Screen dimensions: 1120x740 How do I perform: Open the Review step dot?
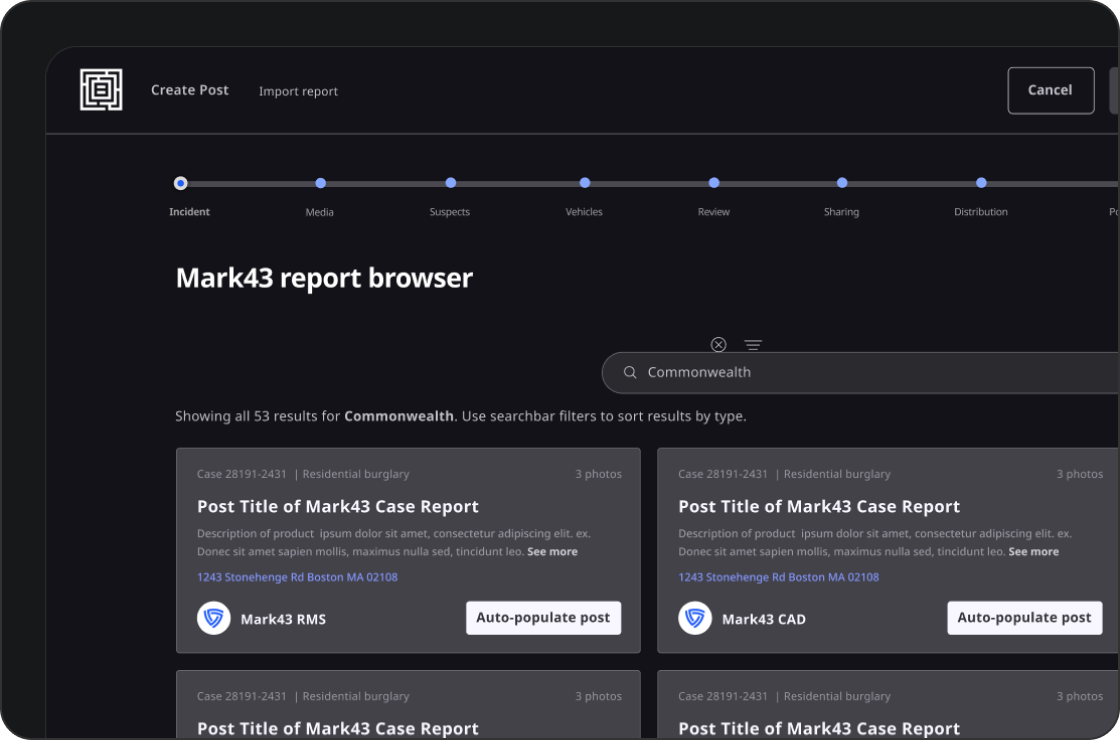(714, 183)
